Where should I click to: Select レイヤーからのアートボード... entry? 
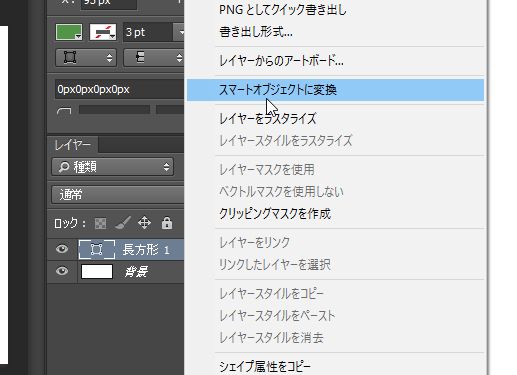click(x=281, y=61)
